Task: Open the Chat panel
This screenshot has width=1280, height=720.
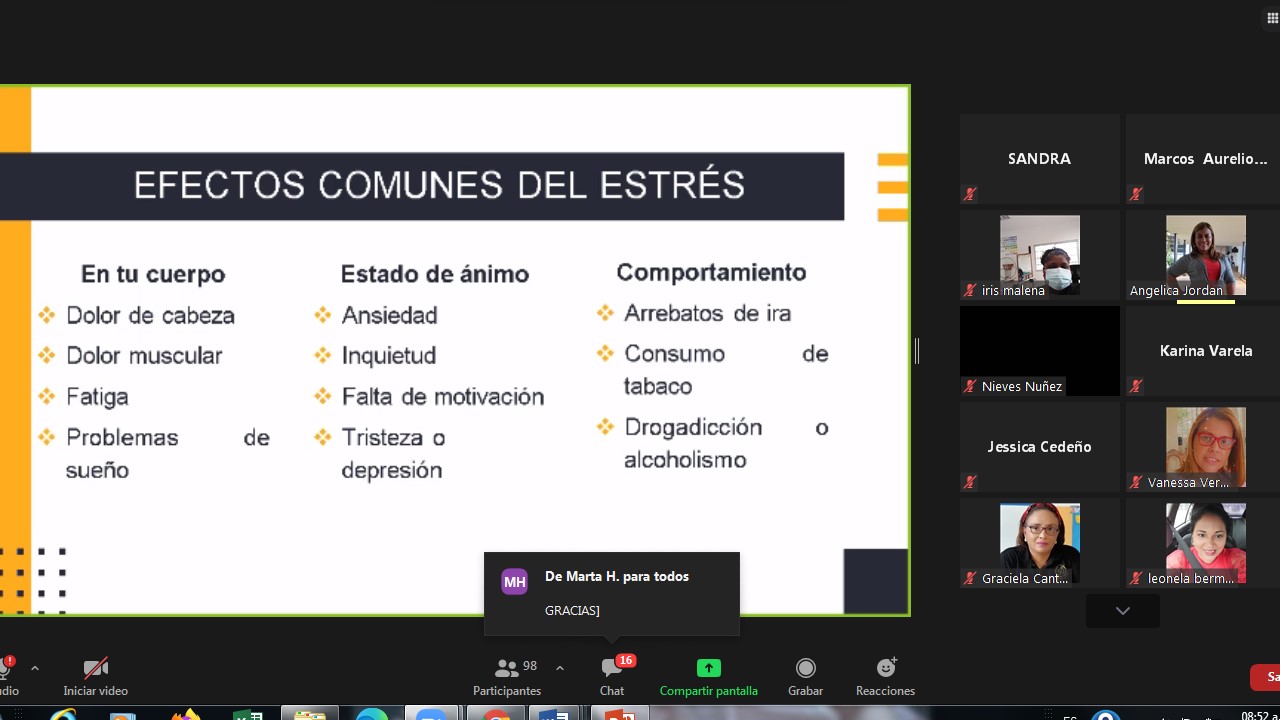Action: click(x=612, y=676)
